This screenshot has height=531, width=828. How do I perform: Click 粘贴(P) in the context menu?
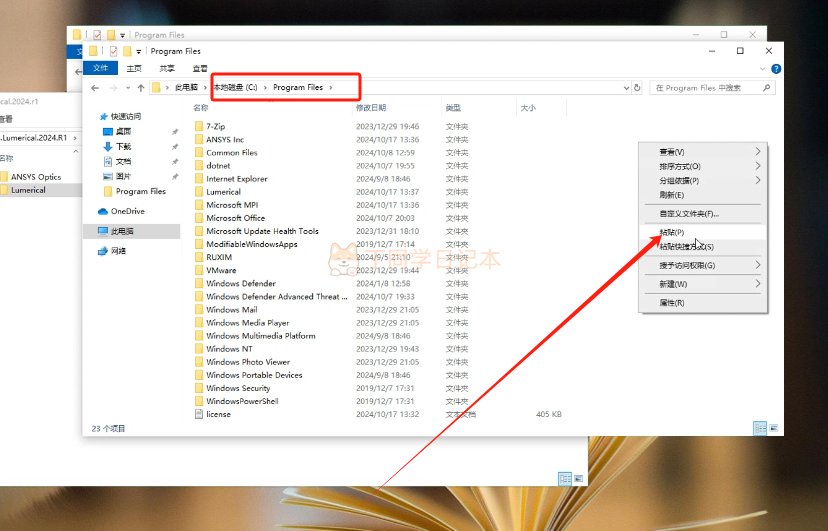click(672, 232)
